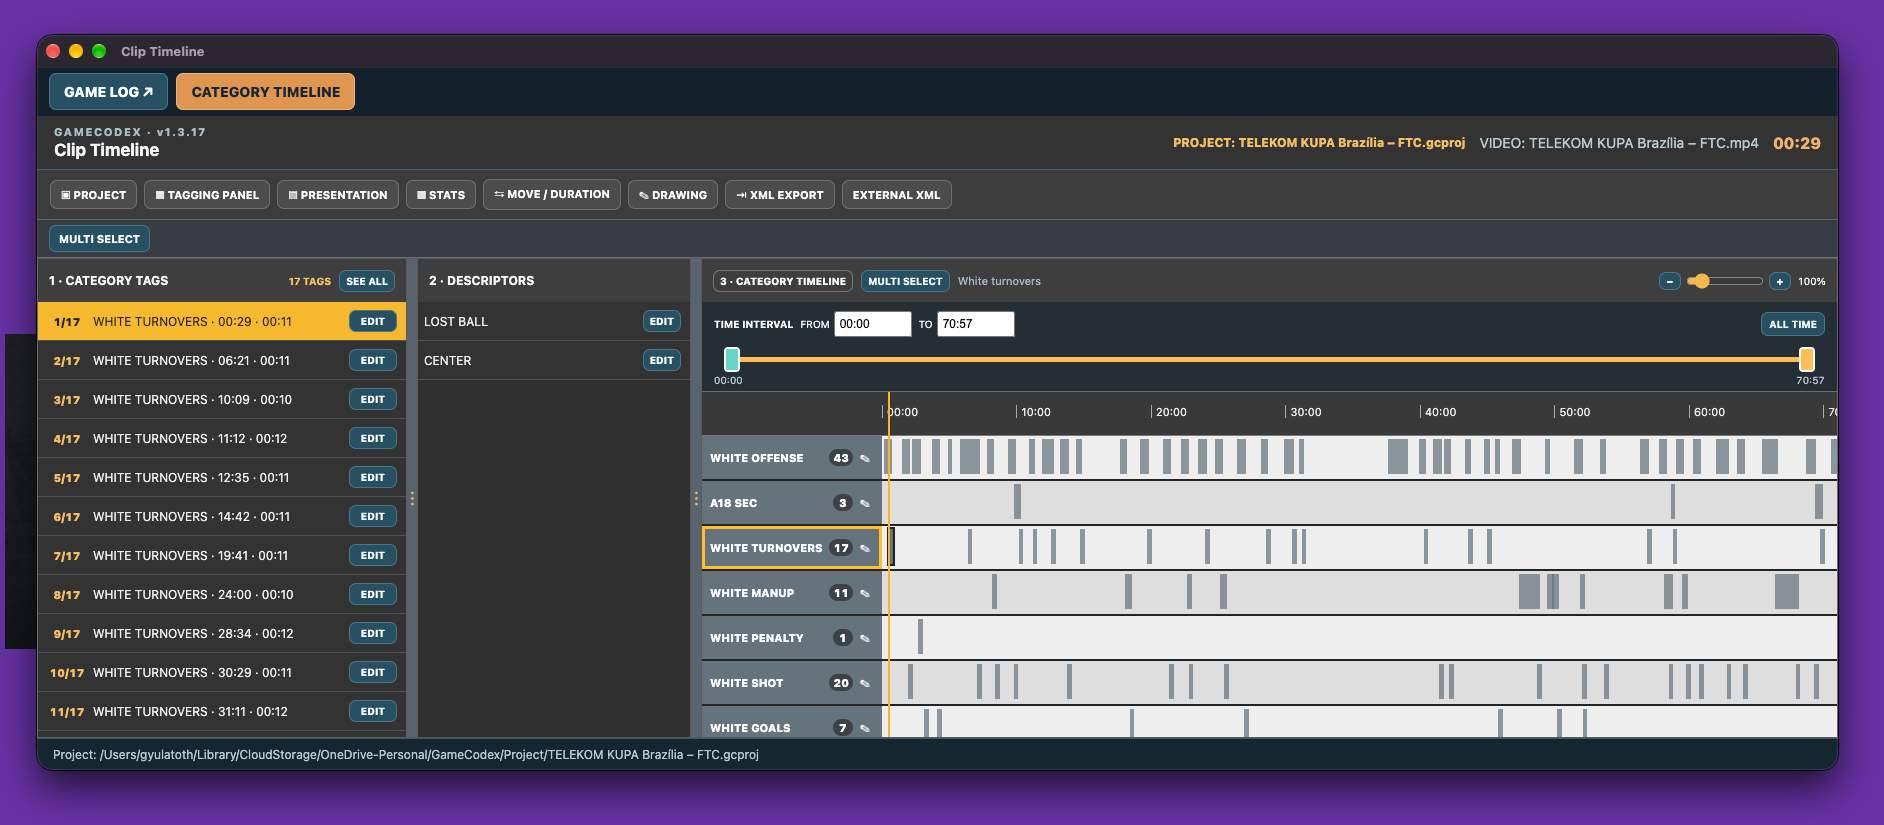The image size is (1884, 825).
Task: Toggle MULTI SELECT in category timeline header
Action: coord(905,281)
